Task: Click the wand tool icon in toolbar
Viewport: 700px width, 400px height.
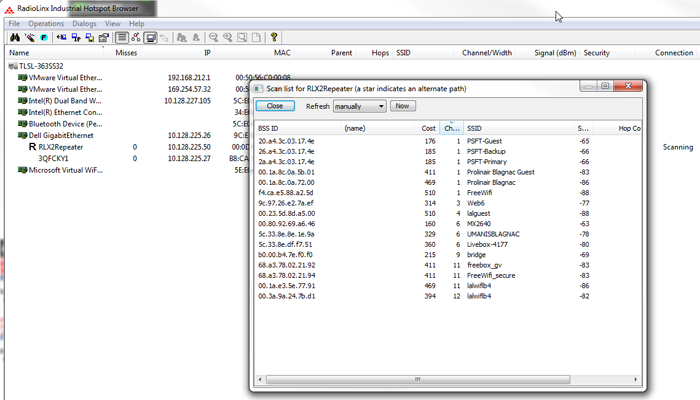Action: [29, 38]
